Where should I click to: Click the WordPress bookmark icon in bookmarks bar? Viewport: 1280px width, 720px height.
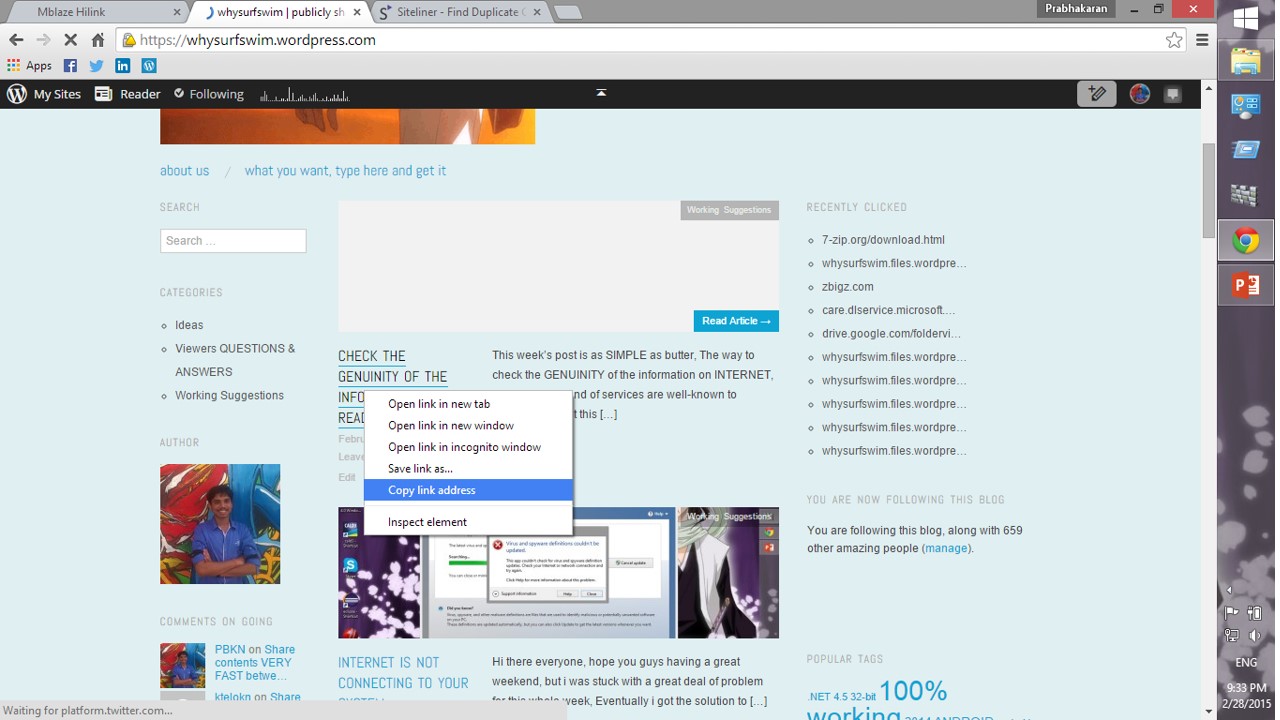(x=149, y=66)
